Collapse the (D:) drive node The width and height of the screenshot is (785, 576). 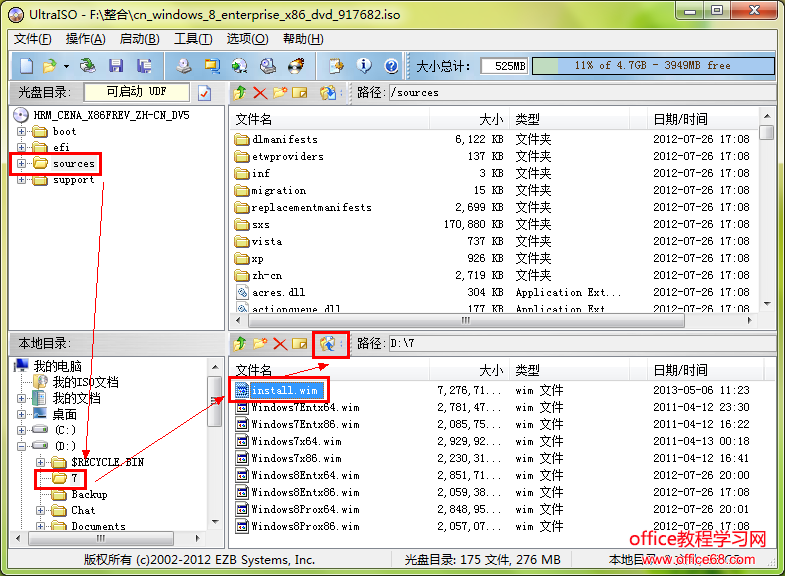point(21,446)
